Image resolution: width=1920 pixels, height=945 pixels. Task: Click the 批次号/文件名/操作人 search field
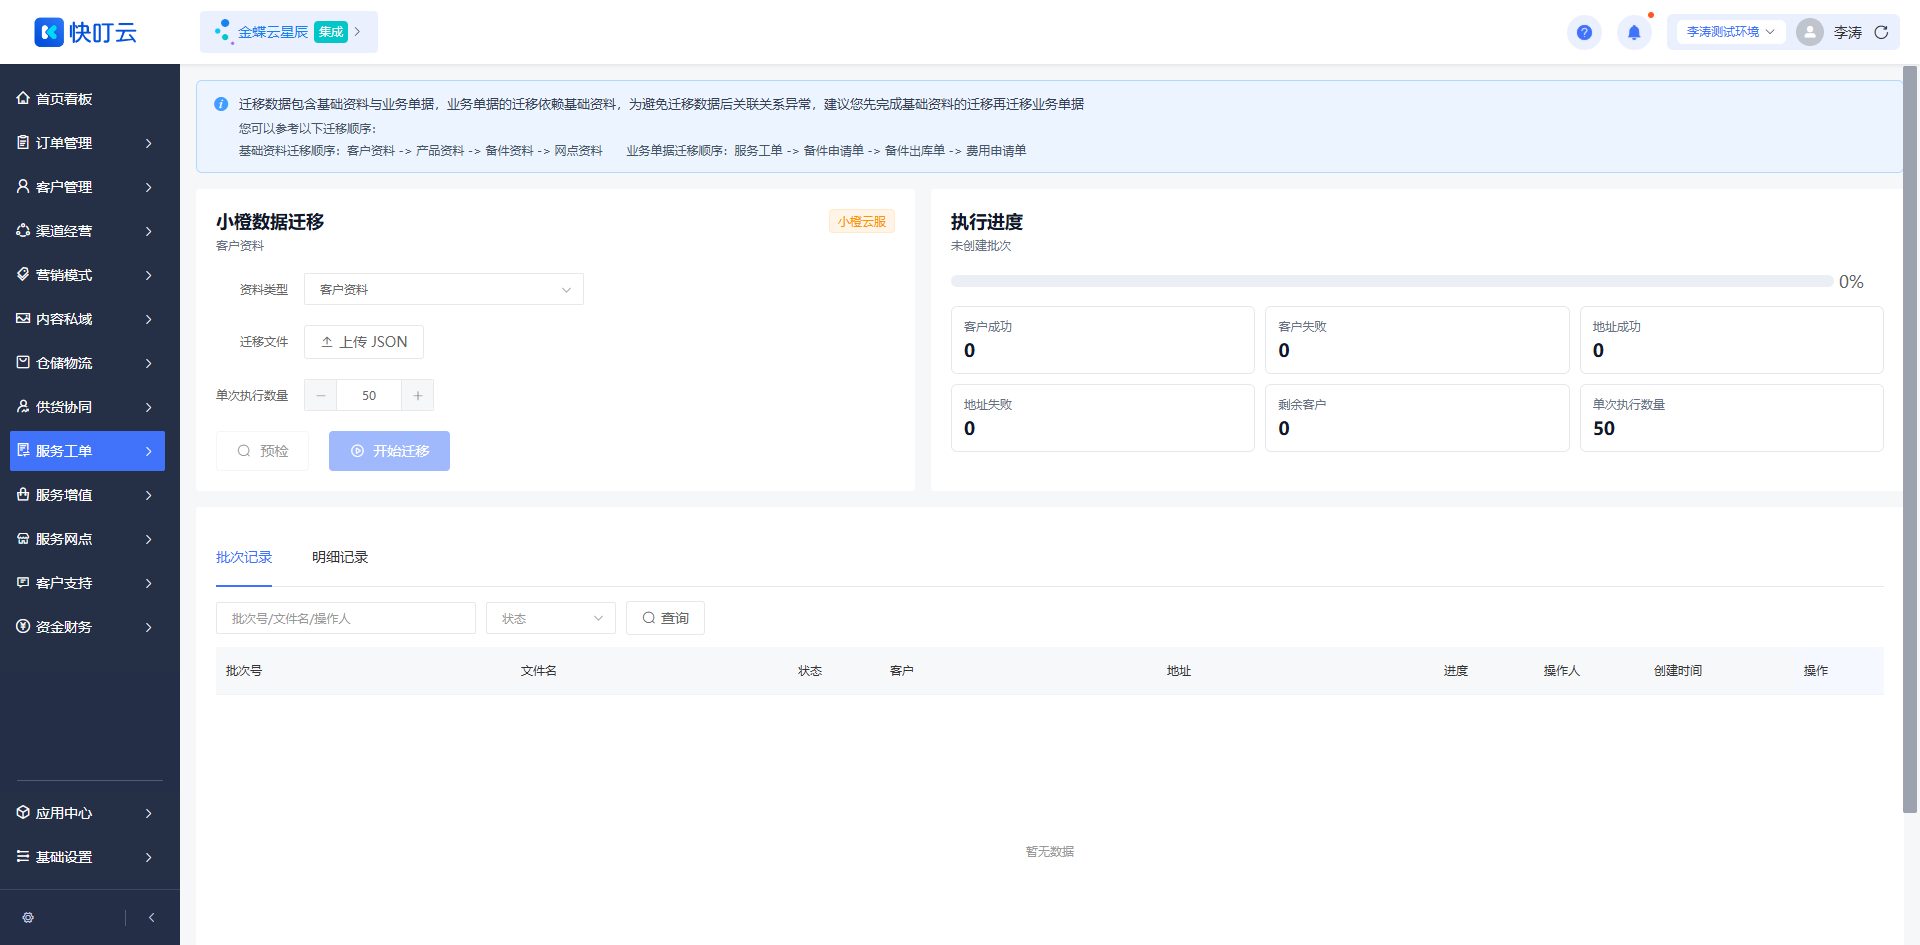tap(346, 618)
